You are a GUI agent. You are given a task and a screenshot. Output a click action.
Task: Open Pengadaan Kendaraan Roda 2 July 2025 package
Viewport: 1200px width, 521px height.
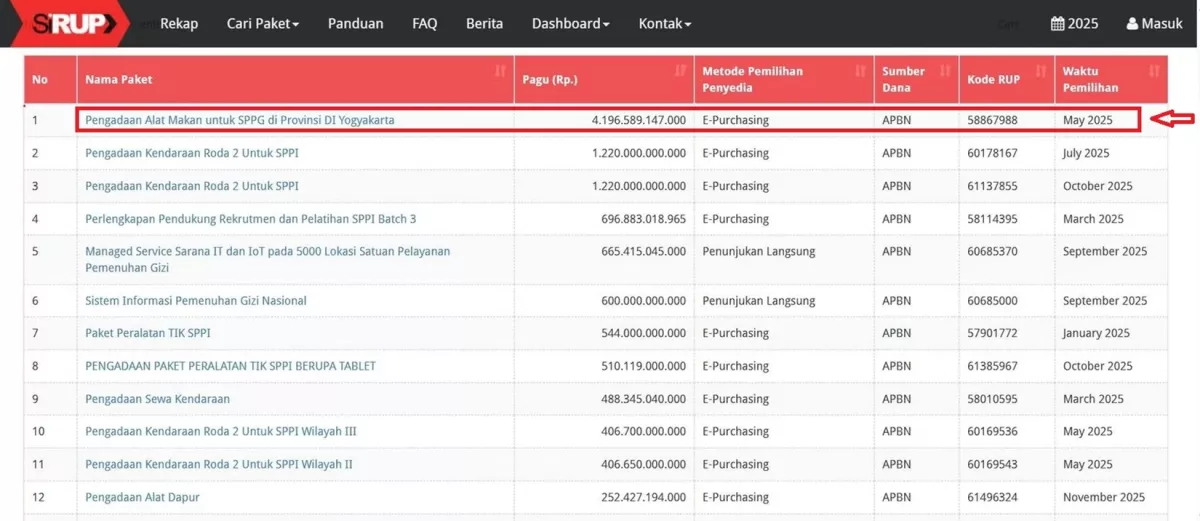192,153
